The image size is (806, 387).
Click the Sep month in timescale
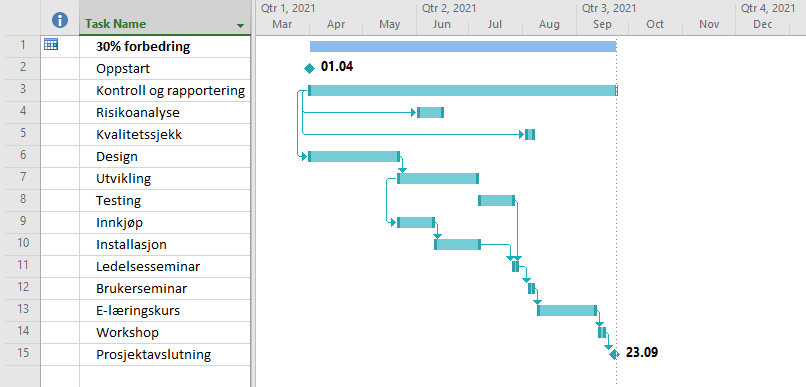(602, 25)
